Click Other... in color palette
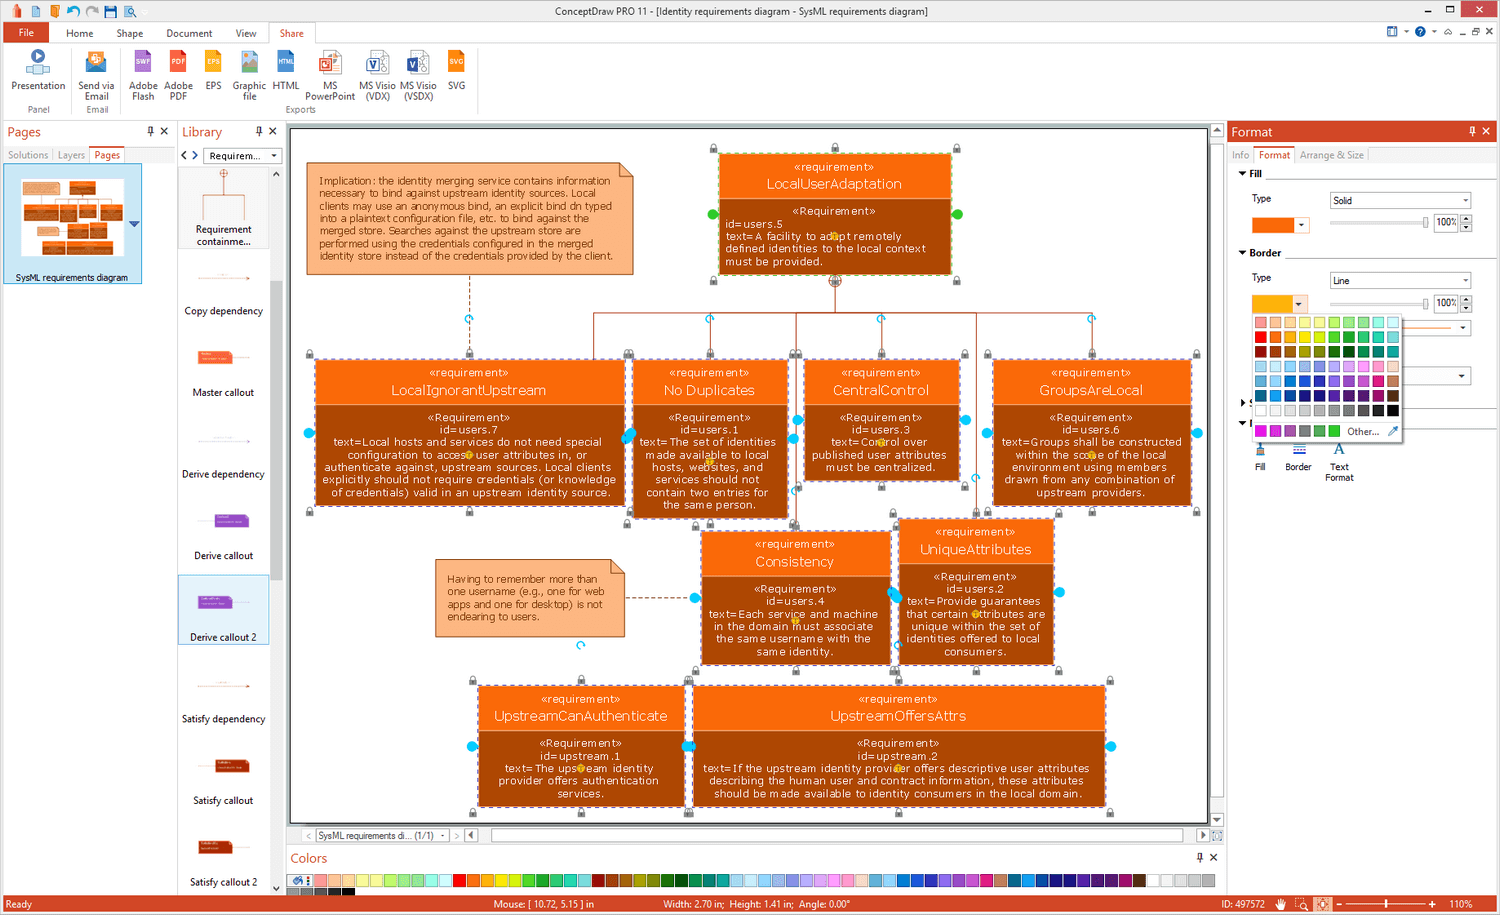The width and height of the screenshot is (1500, 915). click(x=1362, y=431)
